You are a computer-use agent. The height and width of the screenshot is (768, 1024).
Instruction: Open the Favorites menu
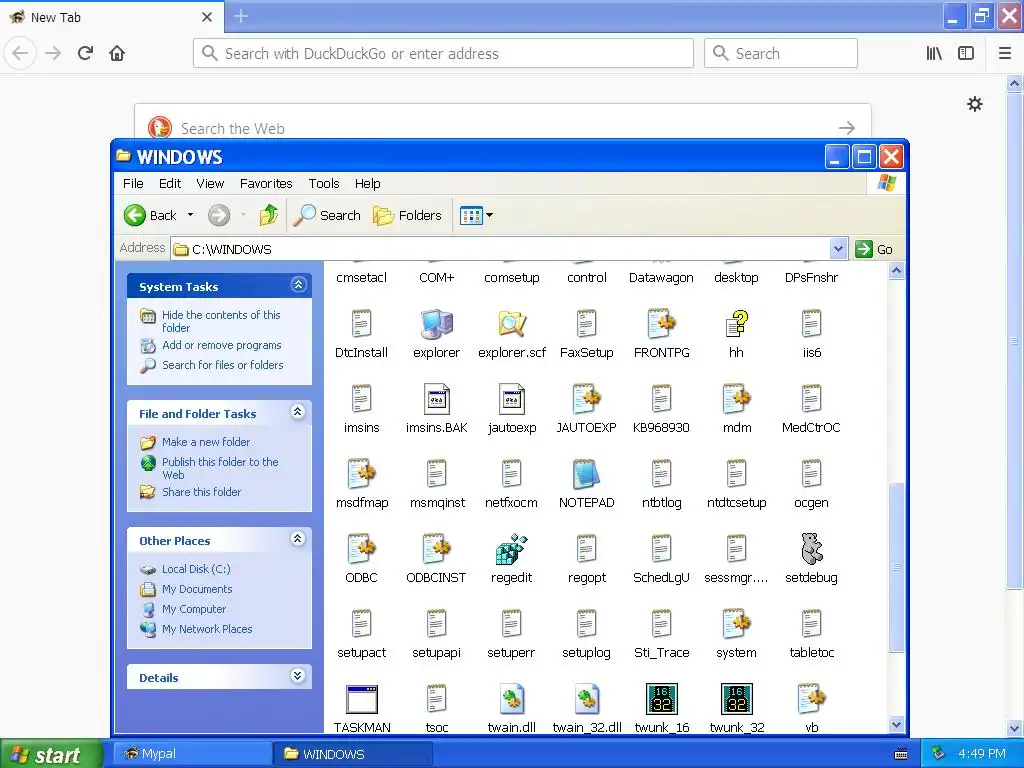266,184
